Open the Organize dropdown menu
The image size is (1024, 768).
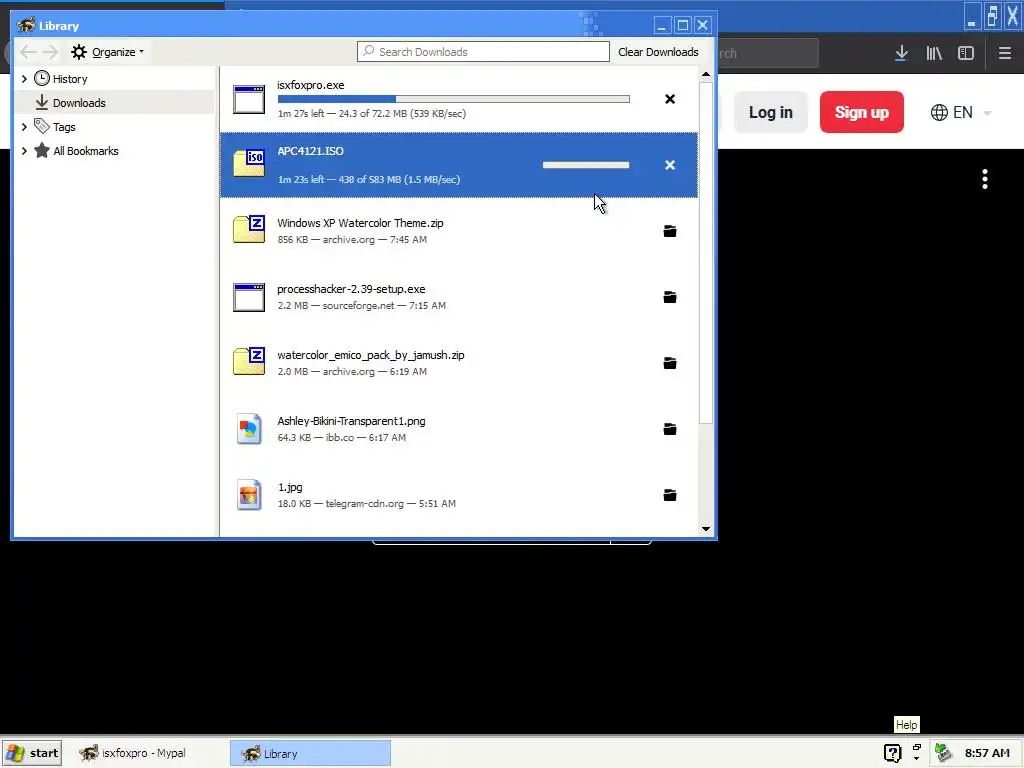[x=108, y=52]
